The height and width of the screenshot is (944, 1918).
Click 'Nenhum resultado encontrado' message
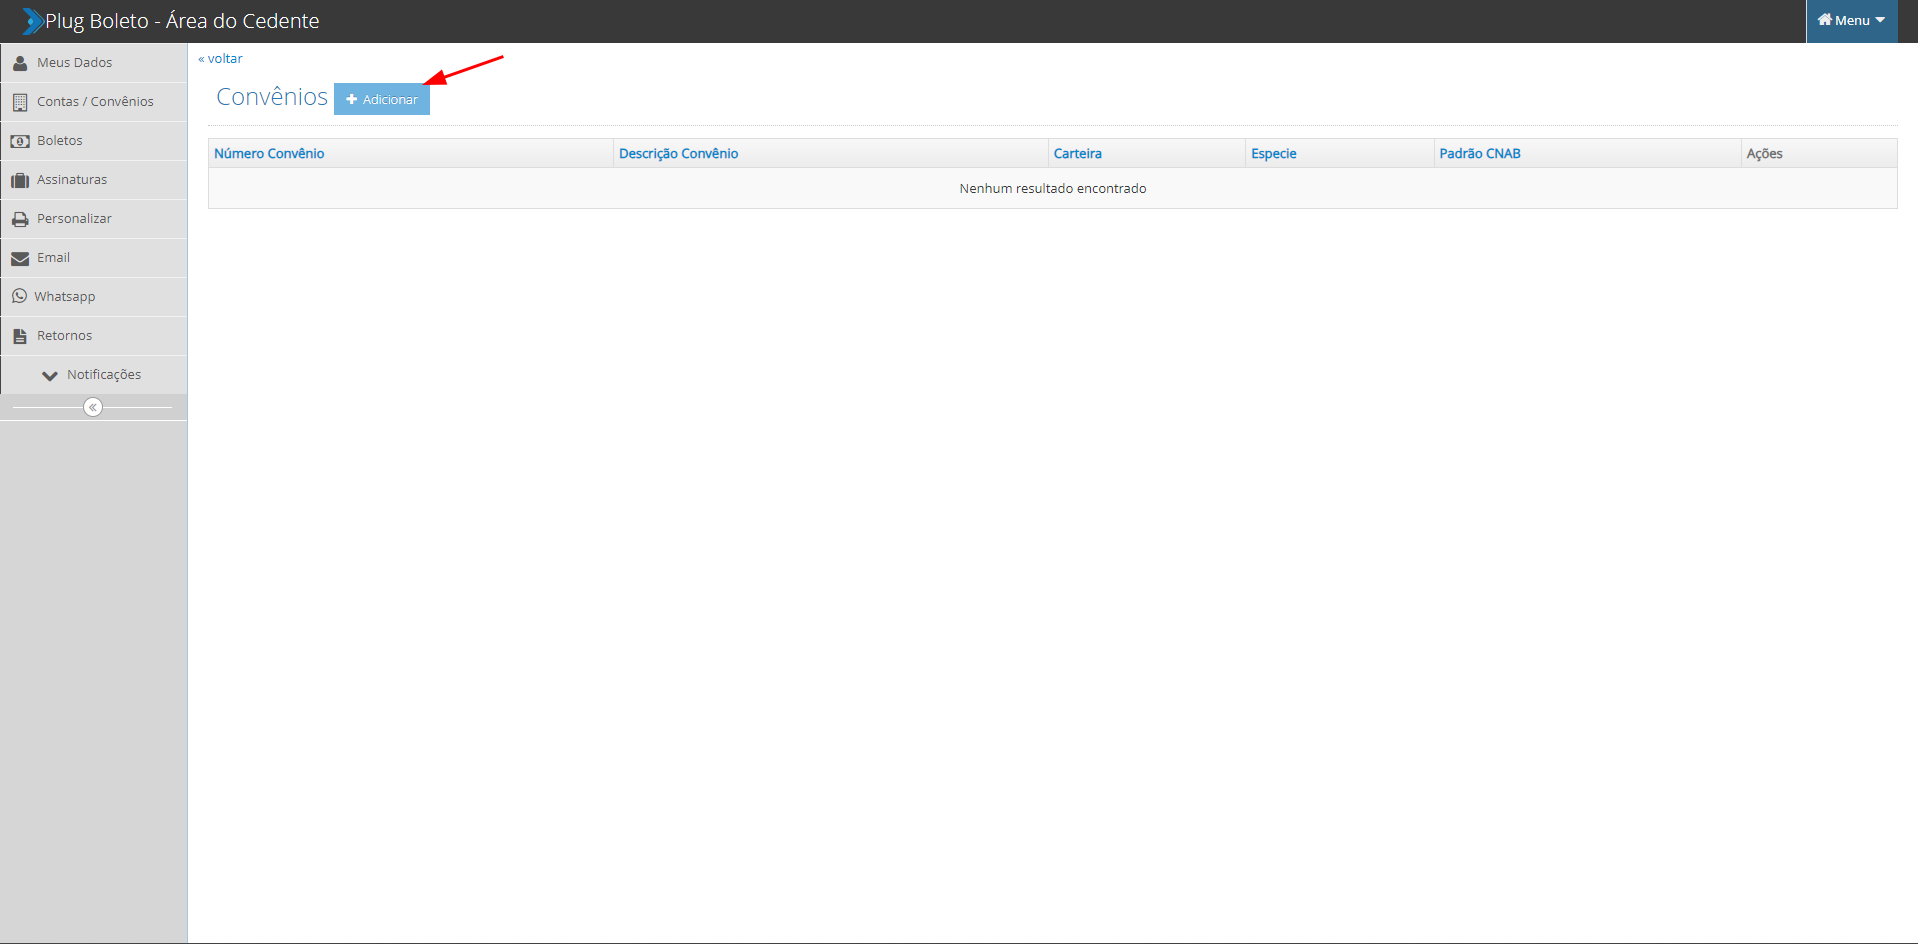[1053, 188]
